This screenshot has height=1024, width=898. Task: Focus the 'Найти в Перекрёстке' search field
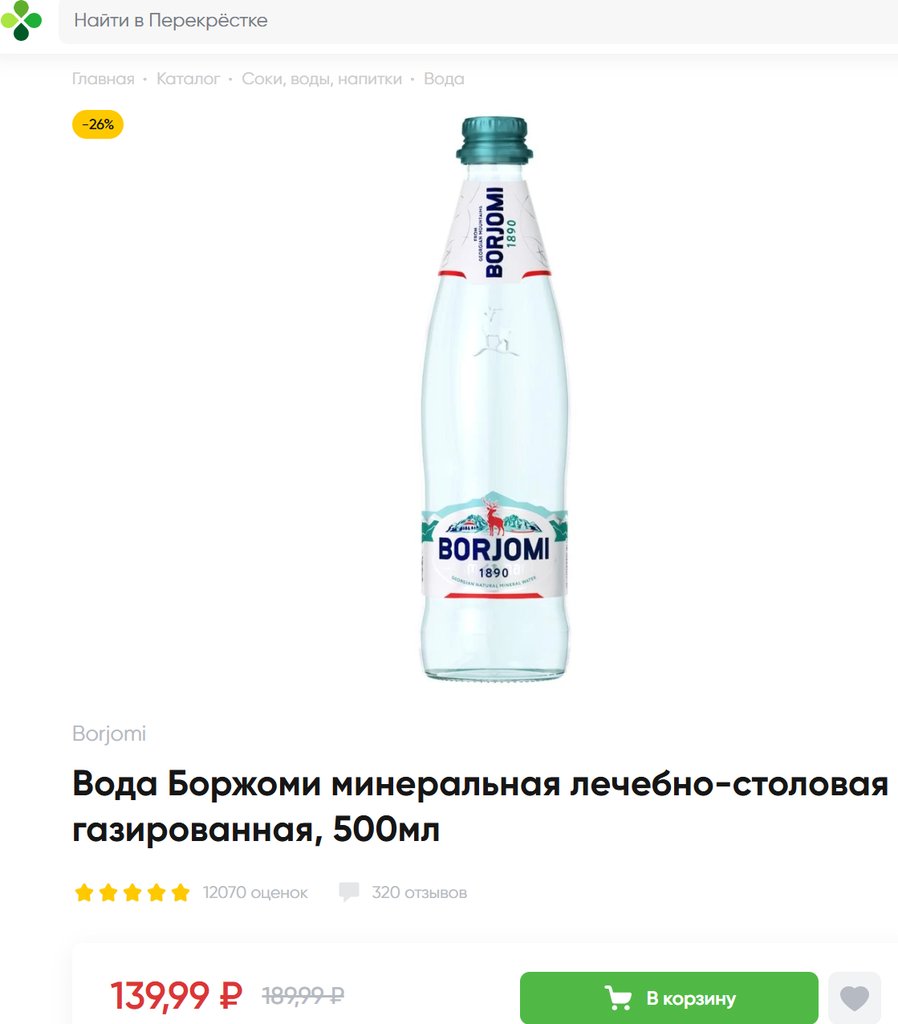coord(478,21)
